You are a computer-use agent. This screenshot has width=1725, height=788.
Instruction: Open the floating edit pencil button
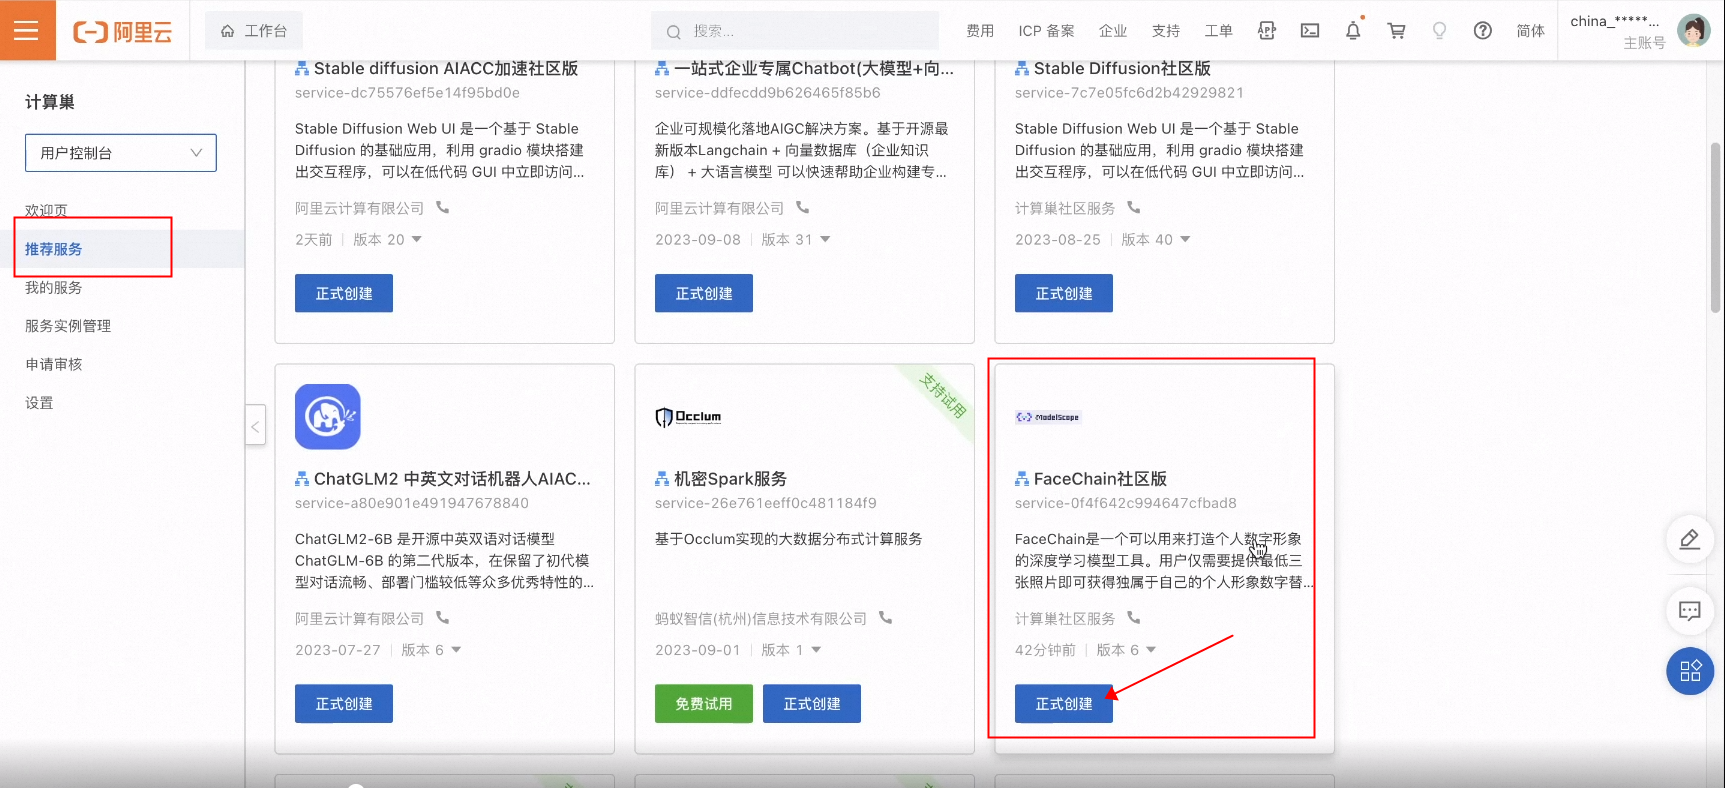click(x=1690, y=539)
